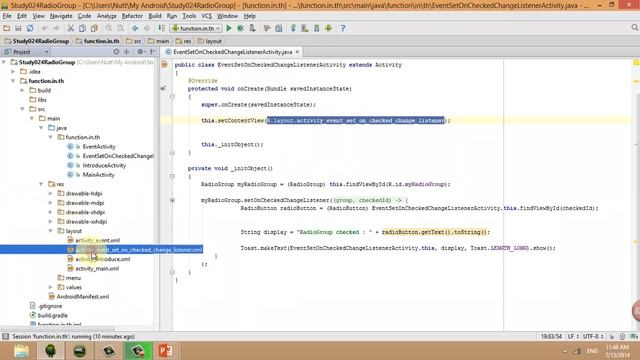Open the Navigate menu
The image size is (640, 360).
point(61,16)
